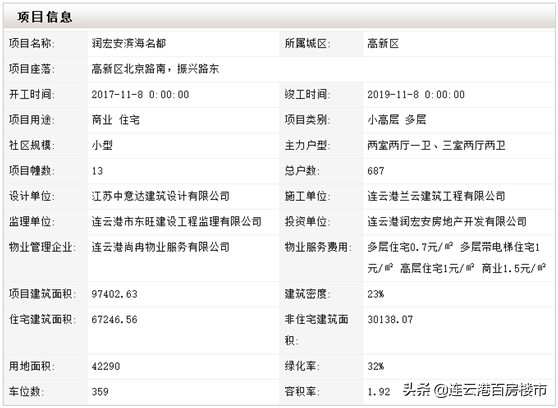Click the 绿化率 label
Screen dimensions: 558x408
click(x=302, y=366)
